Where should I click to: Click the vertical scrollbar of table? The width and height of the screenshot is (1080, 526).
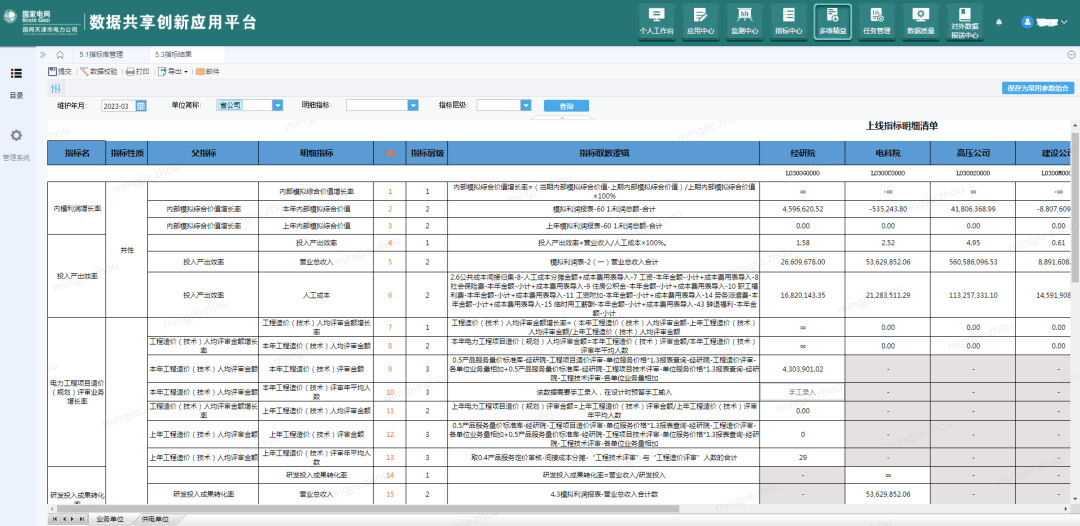tap(1075, 207)
